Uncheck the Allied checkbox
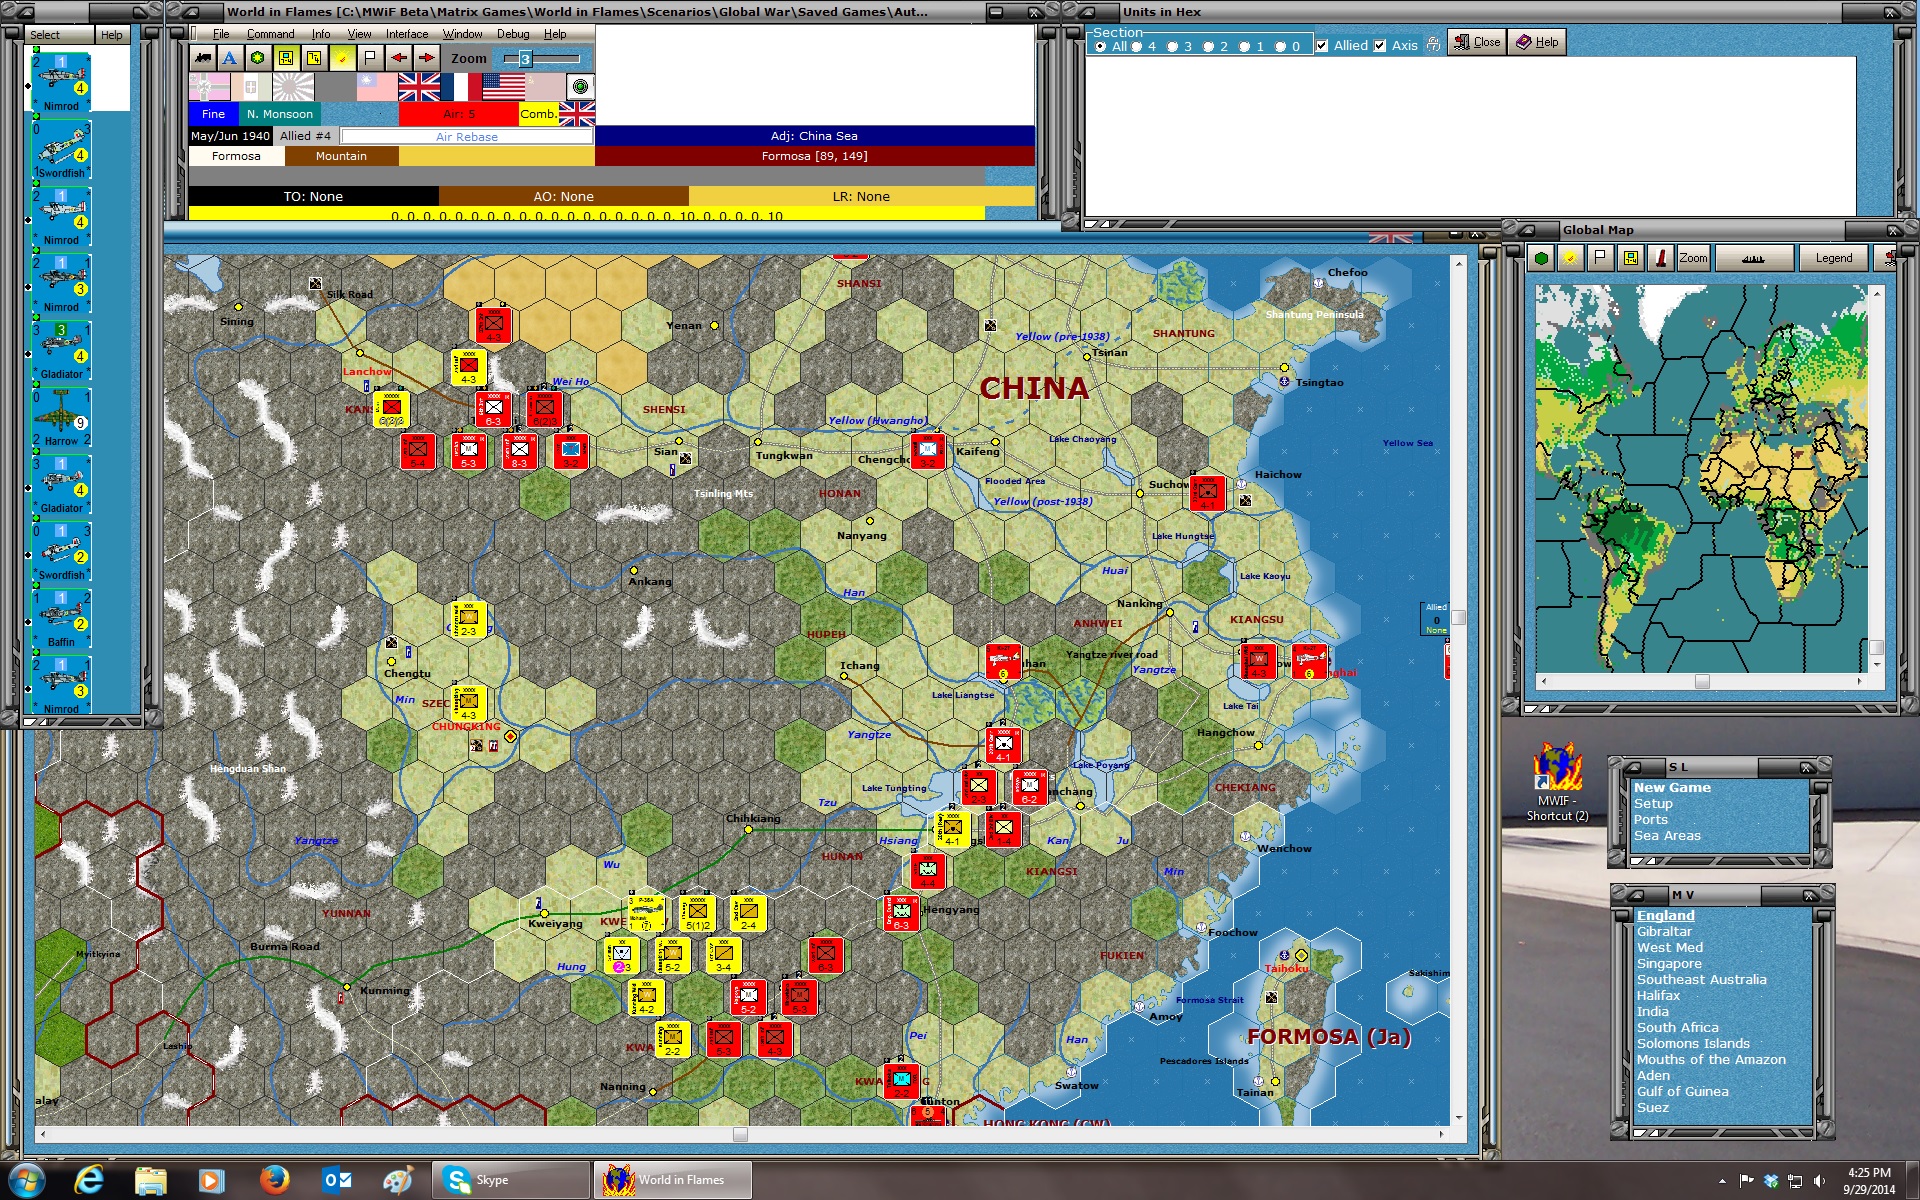The image size is (1920, 1200). coord(1322,45)
